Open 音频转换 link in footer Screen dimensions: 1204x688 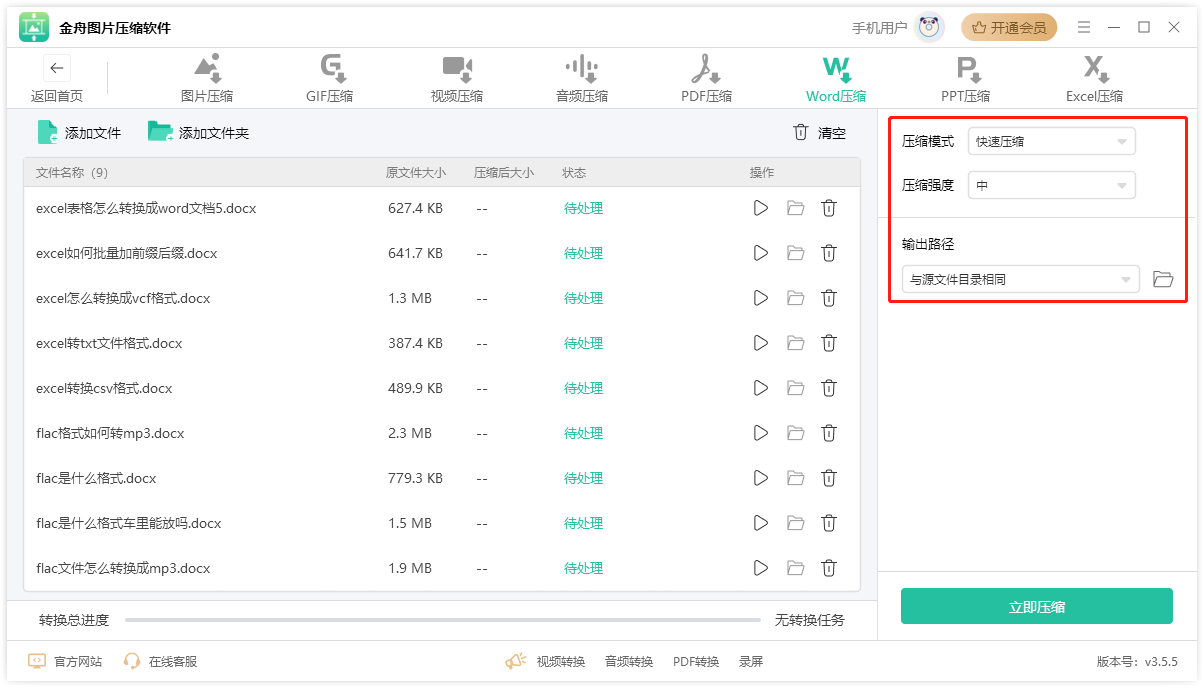[x=629, y=661]
